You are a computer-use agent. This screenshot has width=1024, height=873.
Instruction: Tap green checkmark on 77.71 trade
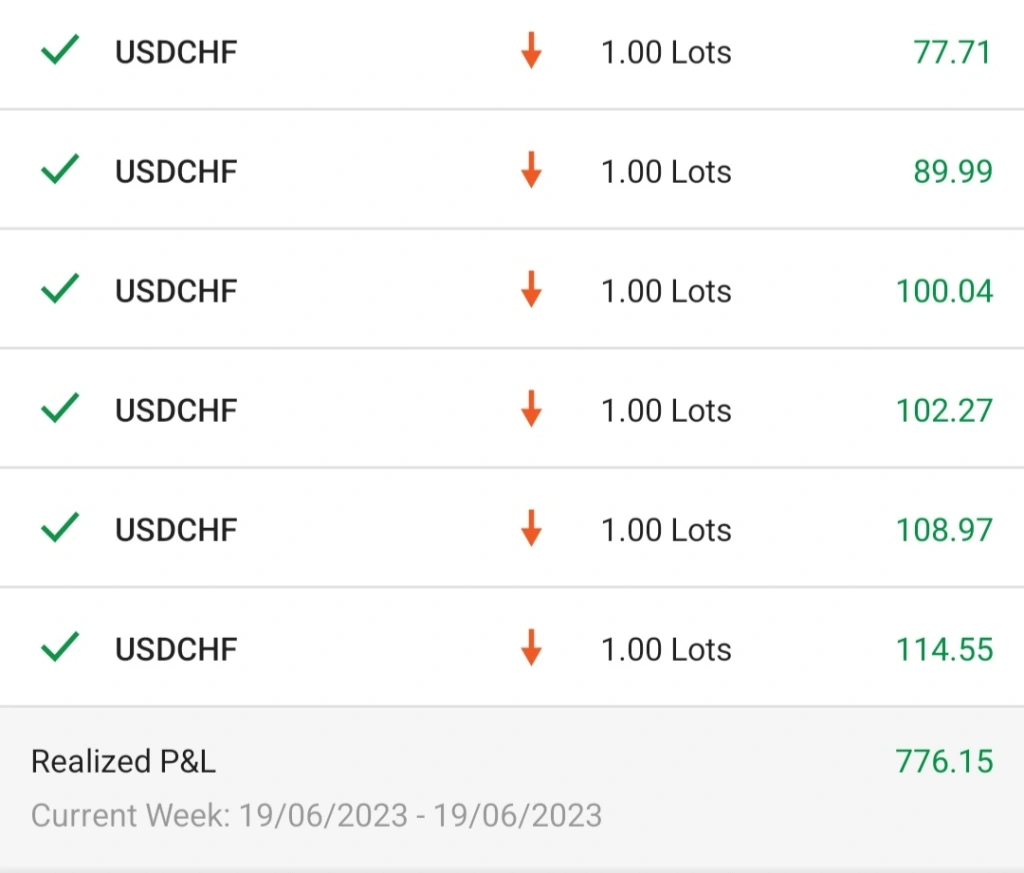pos(59,50)
